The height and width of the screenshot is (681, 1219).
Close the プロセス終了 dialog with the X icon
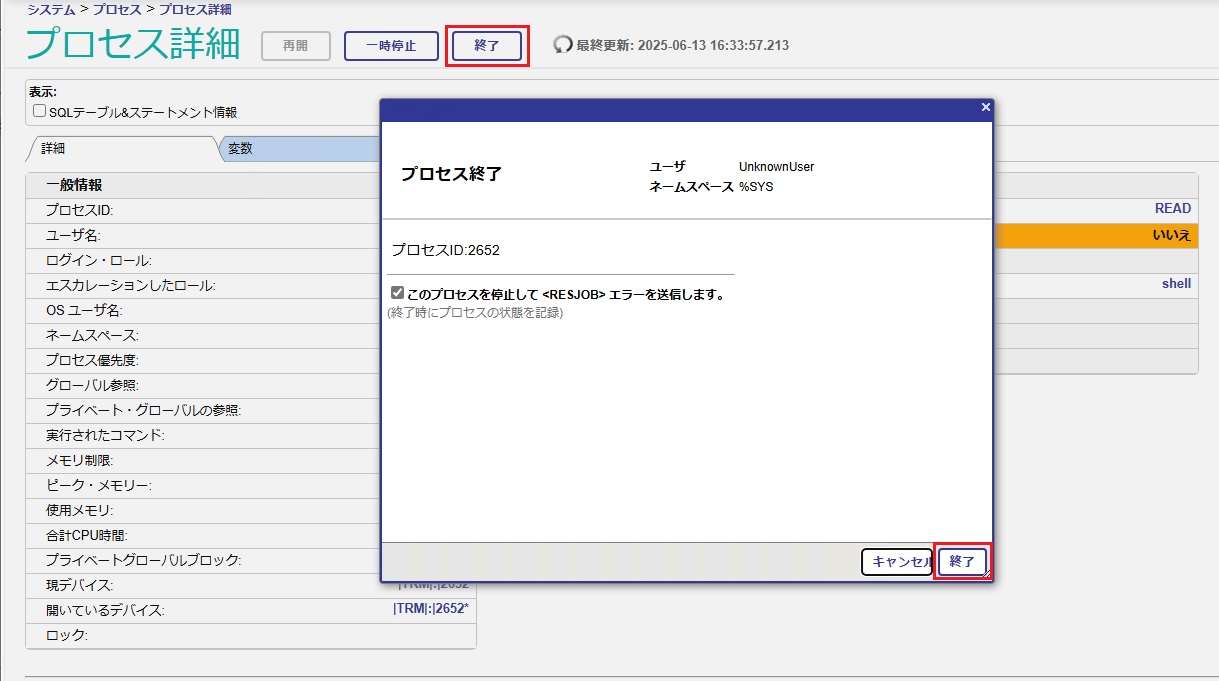(x=985, y=106)
